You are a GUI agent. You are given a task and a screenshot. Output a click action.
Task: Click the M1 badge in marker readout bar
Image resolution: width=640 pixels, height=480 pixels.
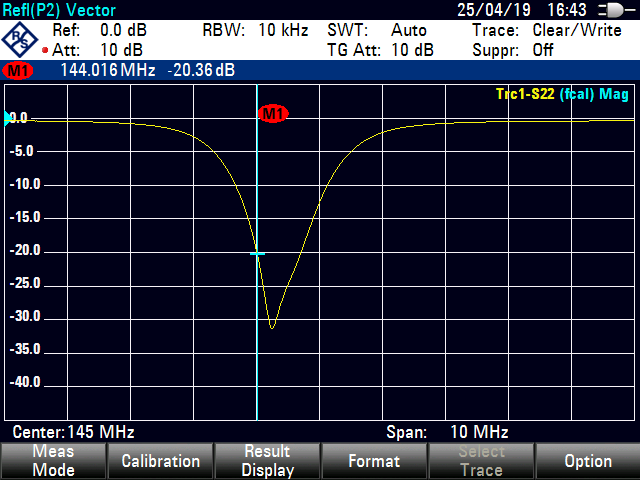(19, 71)
